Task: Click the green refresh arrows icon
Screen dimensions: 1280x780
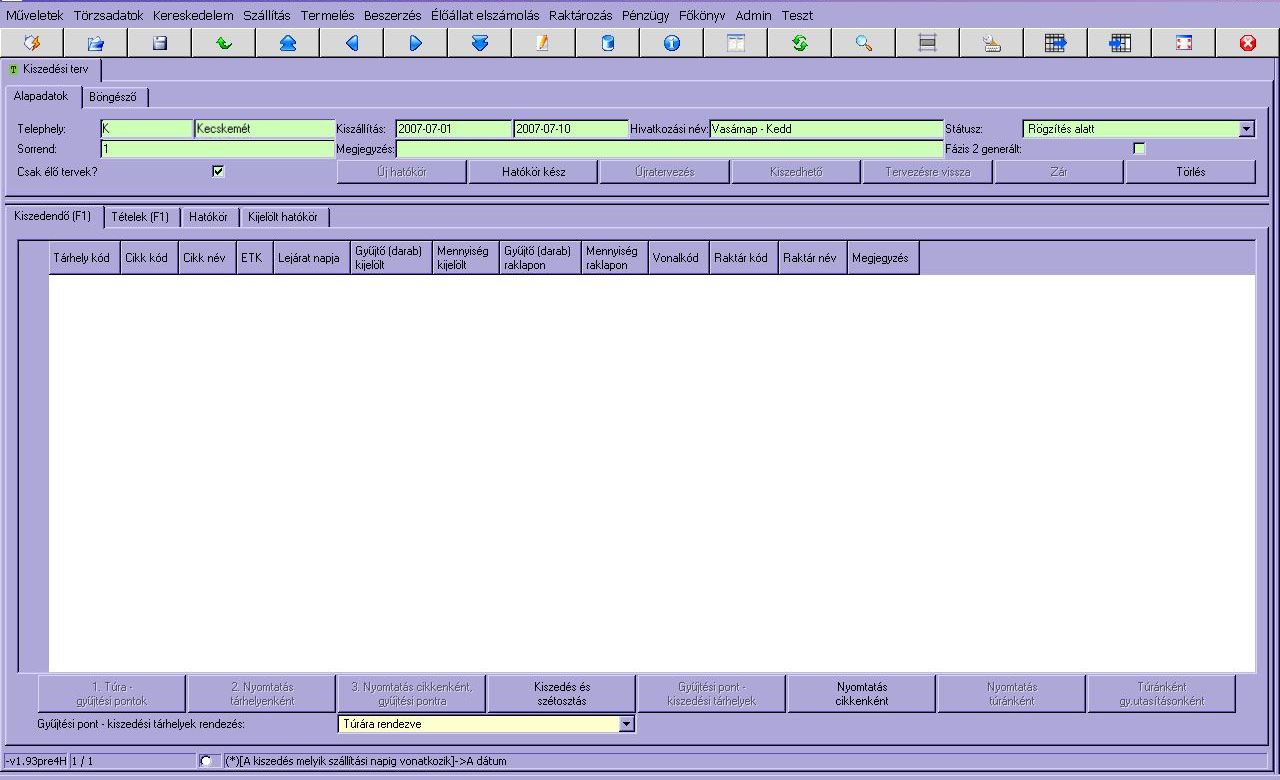Action: click(800, 43)
